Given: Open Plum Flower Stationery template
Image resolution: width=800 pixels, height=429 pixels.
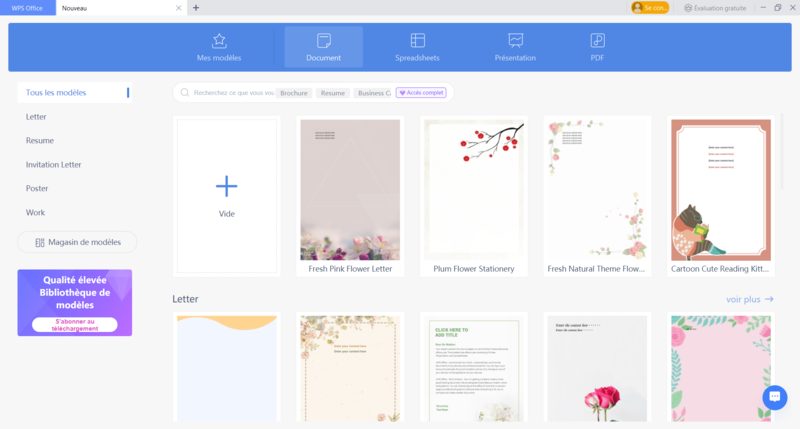Looking at the screenshot, I should tap(474, 196).
